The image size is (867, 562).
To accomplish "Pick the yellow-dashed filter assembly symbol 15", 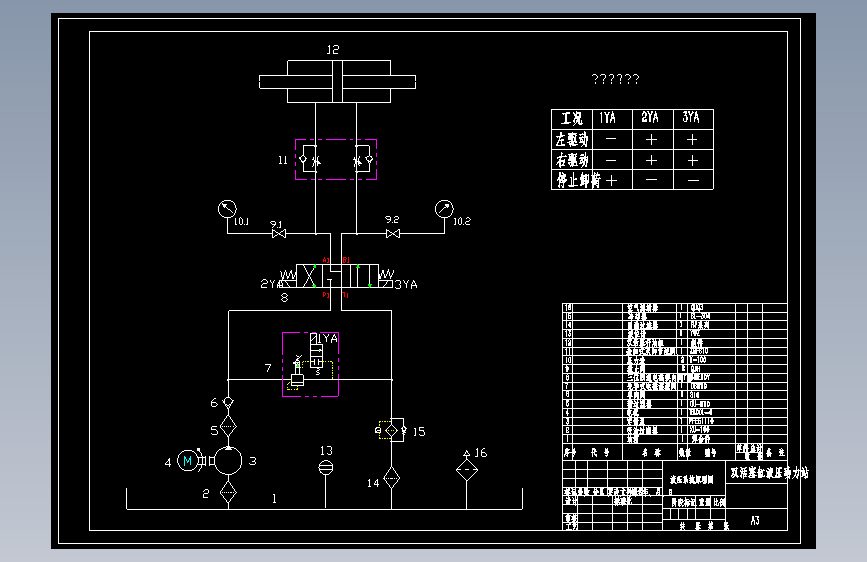I will click(391, 430).
